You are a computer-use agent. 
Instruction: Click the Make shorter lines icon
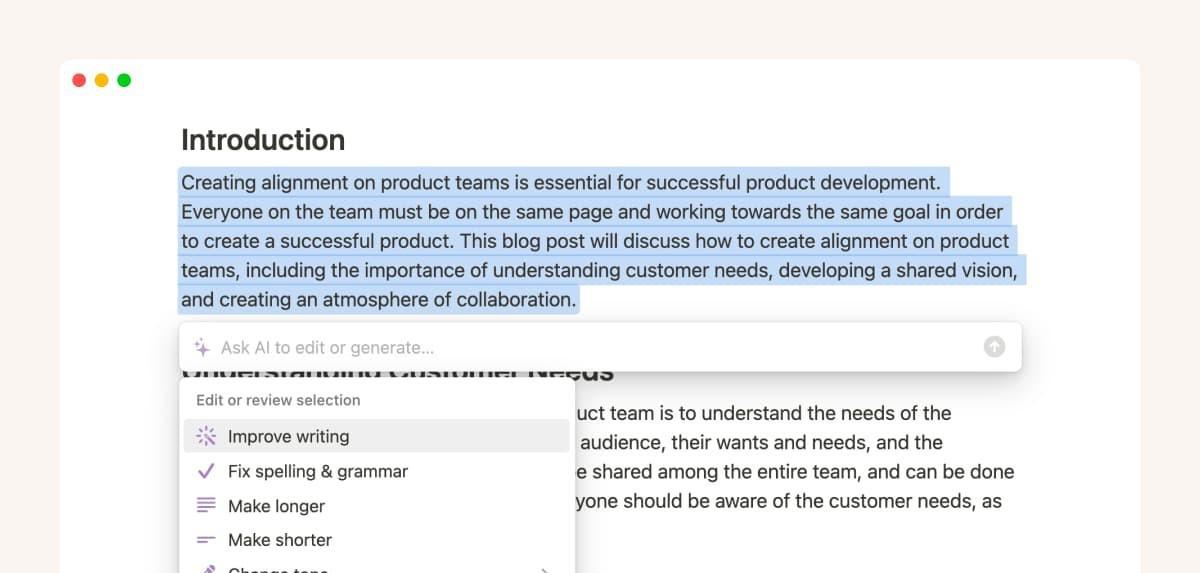[x=206, y=540]
